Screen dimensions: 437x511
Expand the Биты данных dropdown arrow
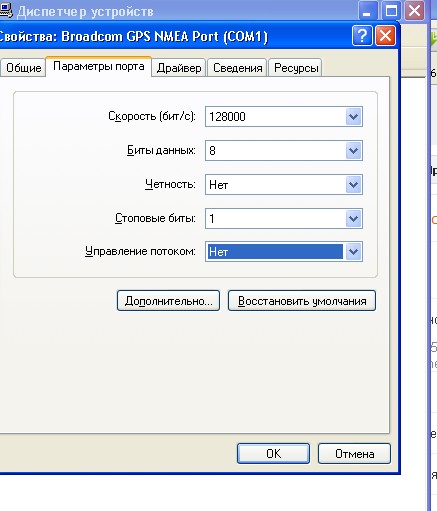coord(353,151)
